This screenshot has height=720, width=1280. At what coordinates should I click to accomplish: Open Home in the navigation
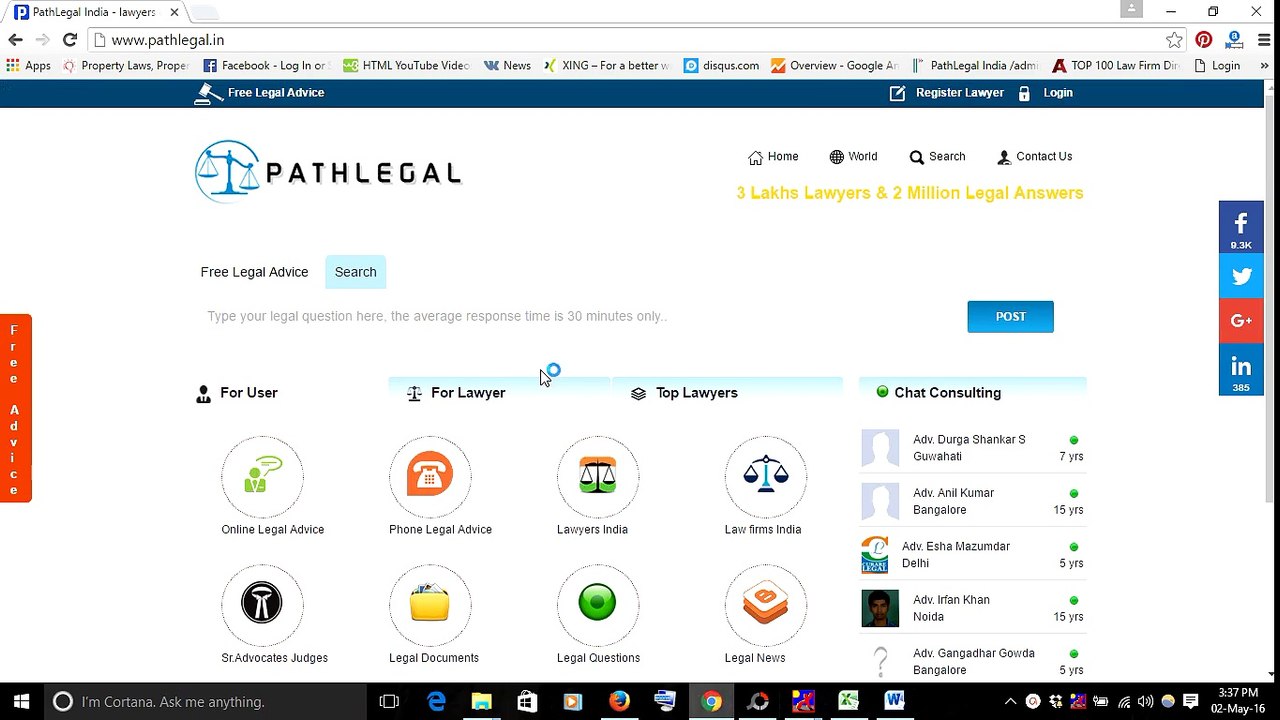click(773, 157)
